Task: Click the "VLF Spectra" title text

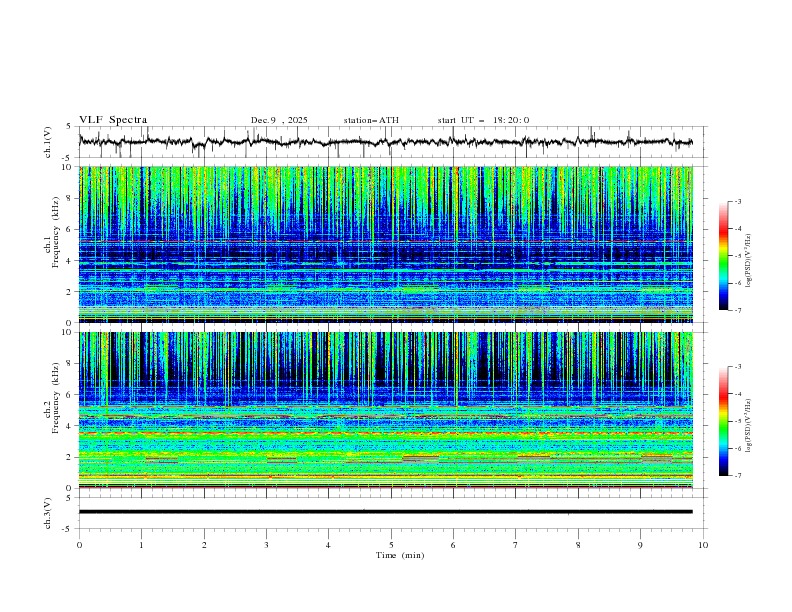Action: (x=113, y=120)
